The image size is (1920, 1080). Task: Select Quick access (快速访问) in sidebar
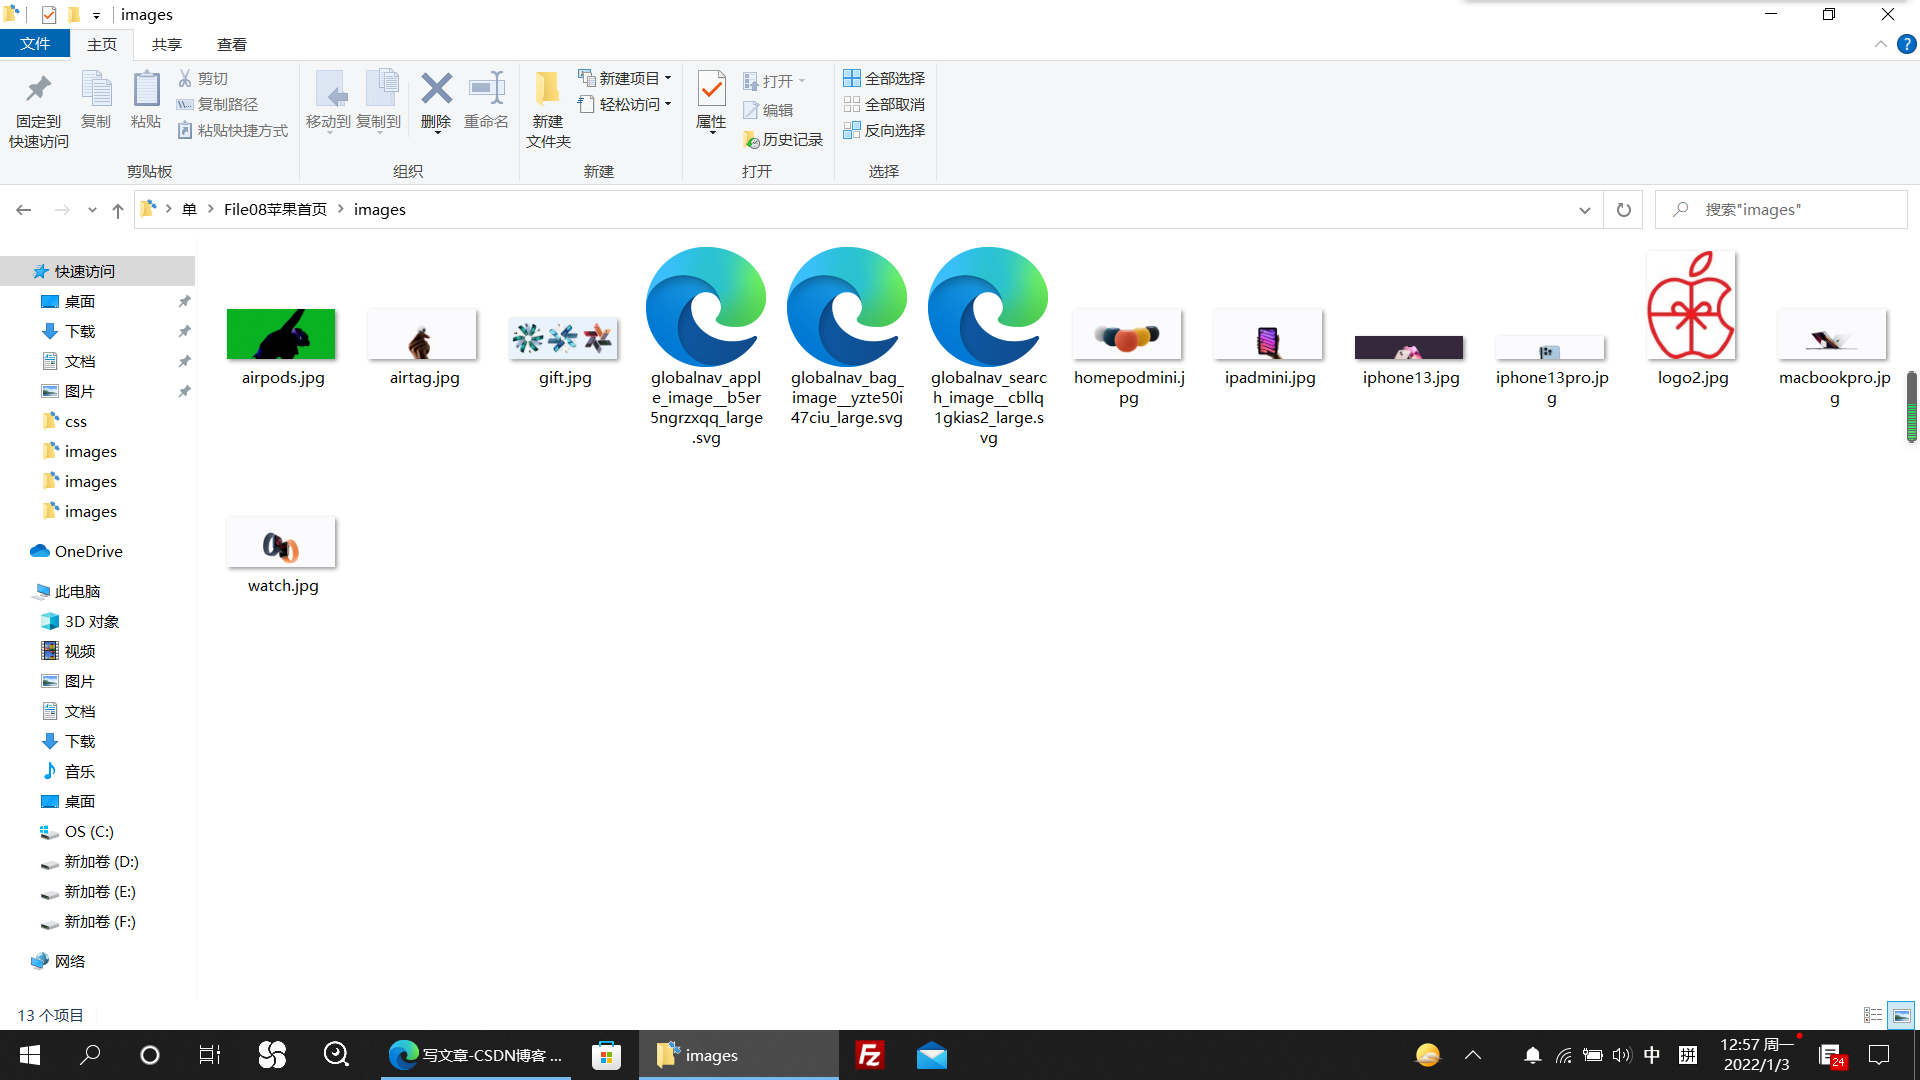pos(85,271)
